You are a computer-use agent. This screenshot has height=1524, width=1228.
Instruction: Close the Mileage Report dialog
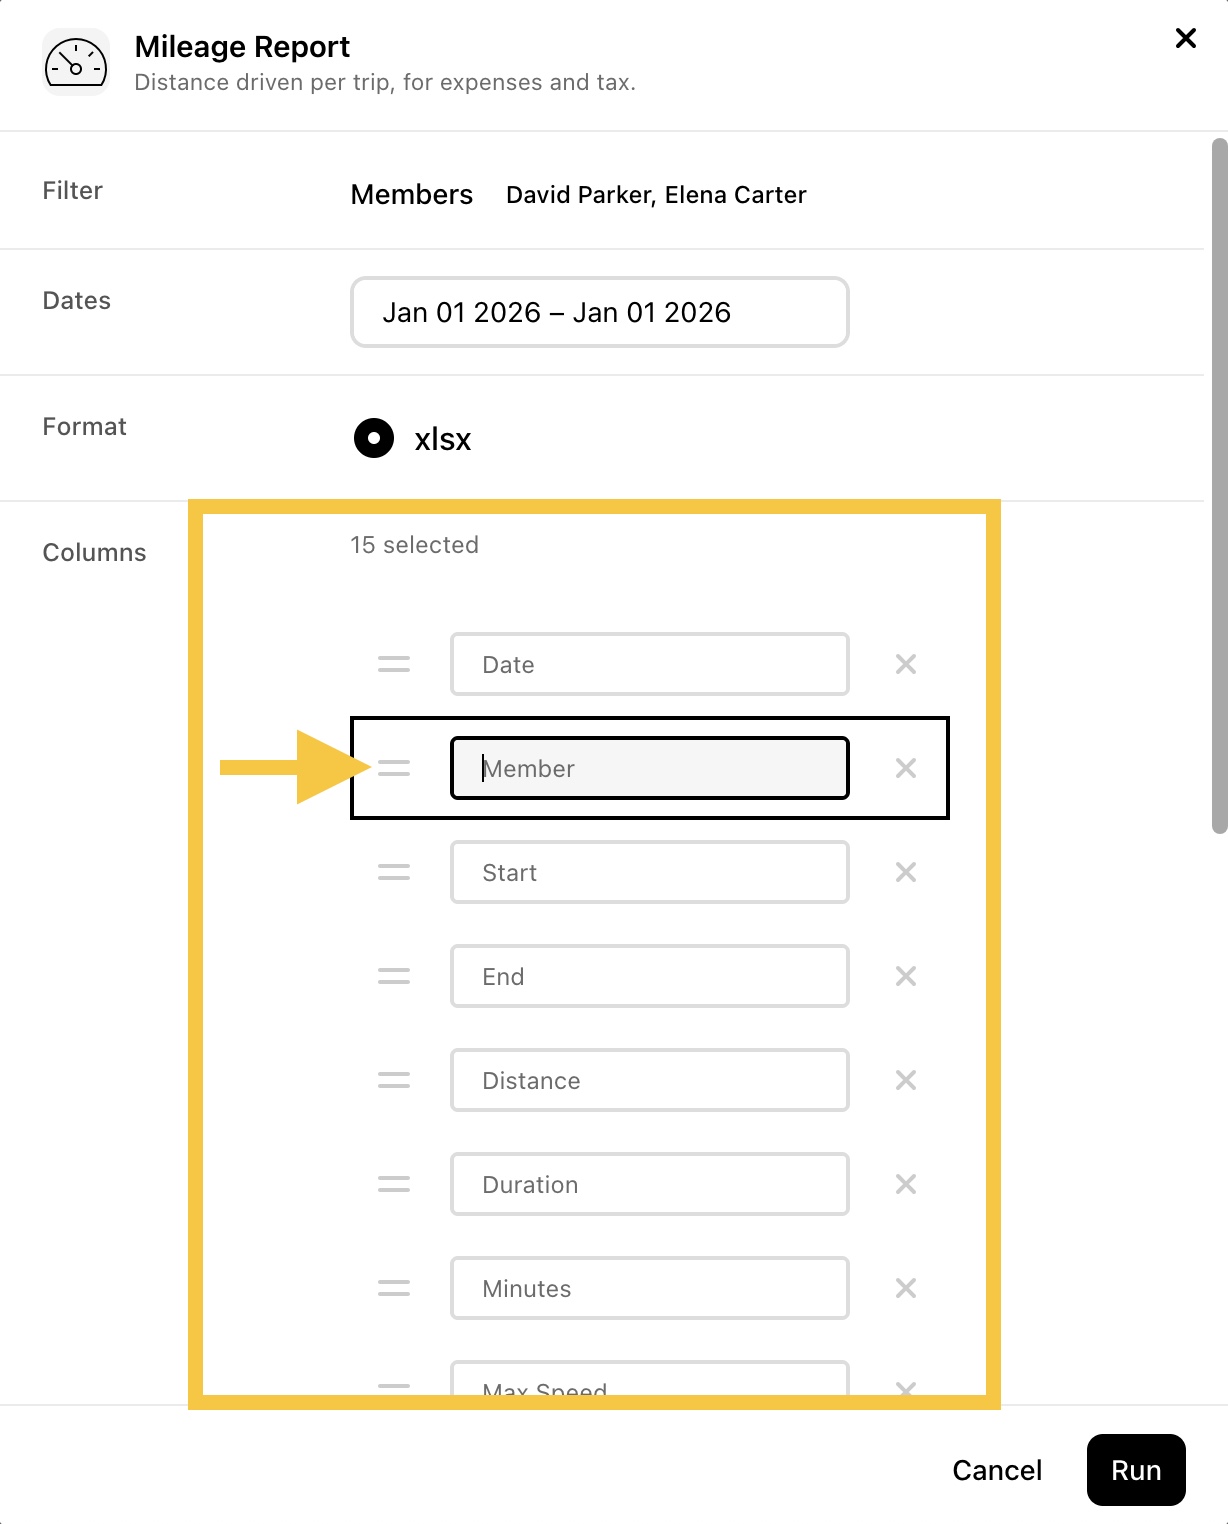click(1186, 38)
